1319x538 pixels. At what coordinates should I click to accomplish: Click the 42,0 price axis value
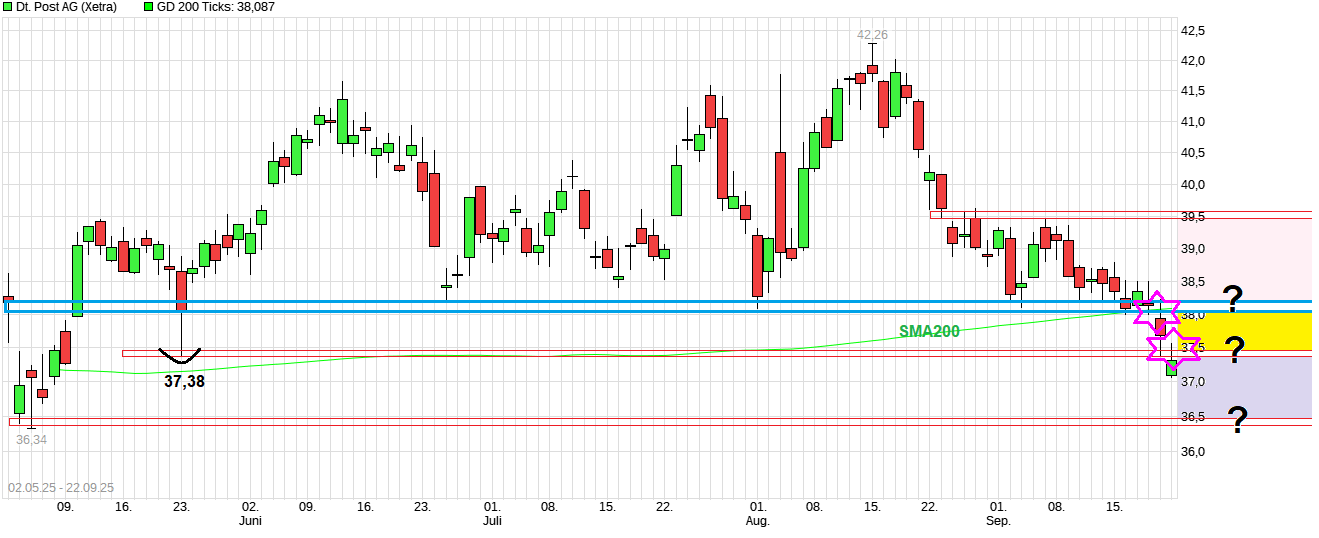(1193, 61)
